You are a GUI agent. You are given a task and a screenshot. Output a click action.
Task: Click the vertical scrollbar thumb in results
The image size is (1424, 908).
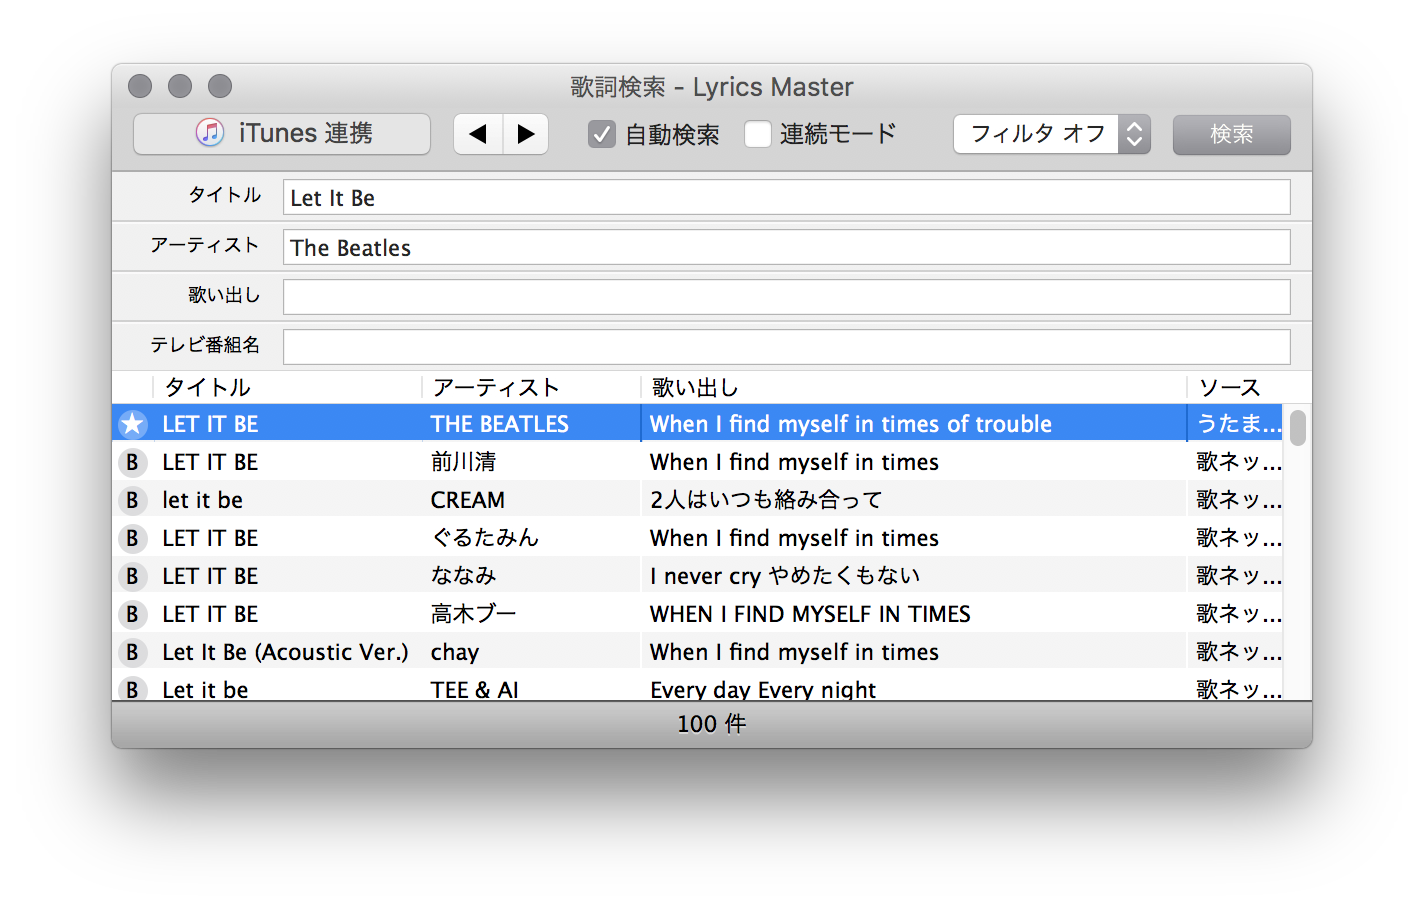1298,427
